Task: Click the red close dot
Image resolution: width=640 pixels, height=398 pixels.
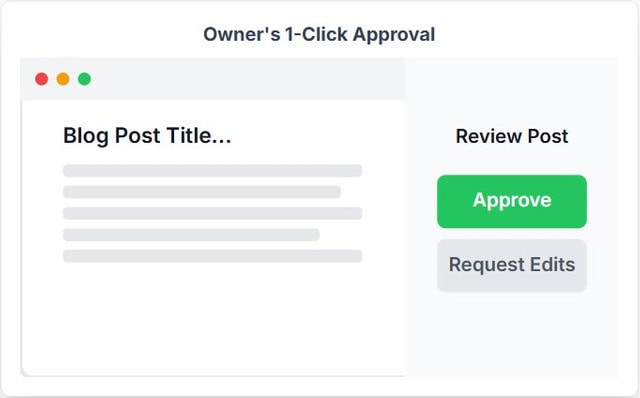Action: pyautogui.click(x=42, y=79)
